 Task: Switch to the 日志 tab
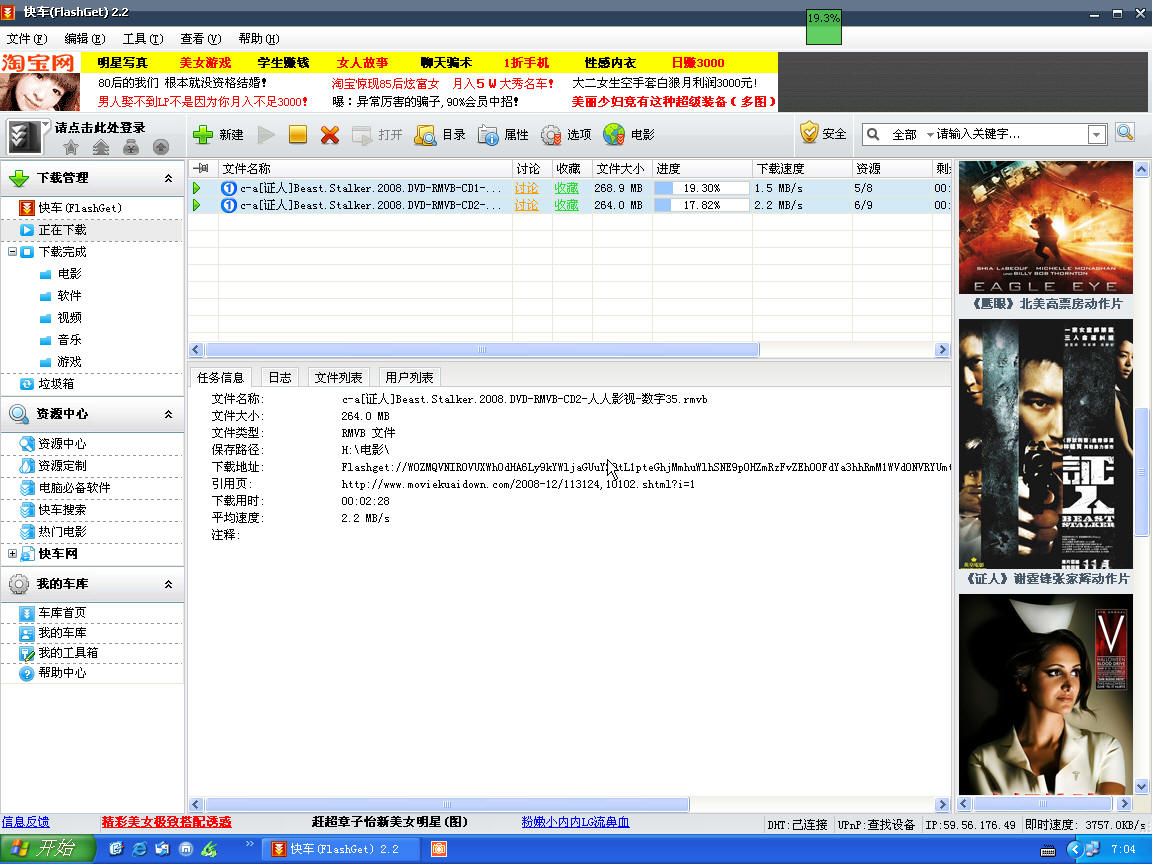point(279,378)
